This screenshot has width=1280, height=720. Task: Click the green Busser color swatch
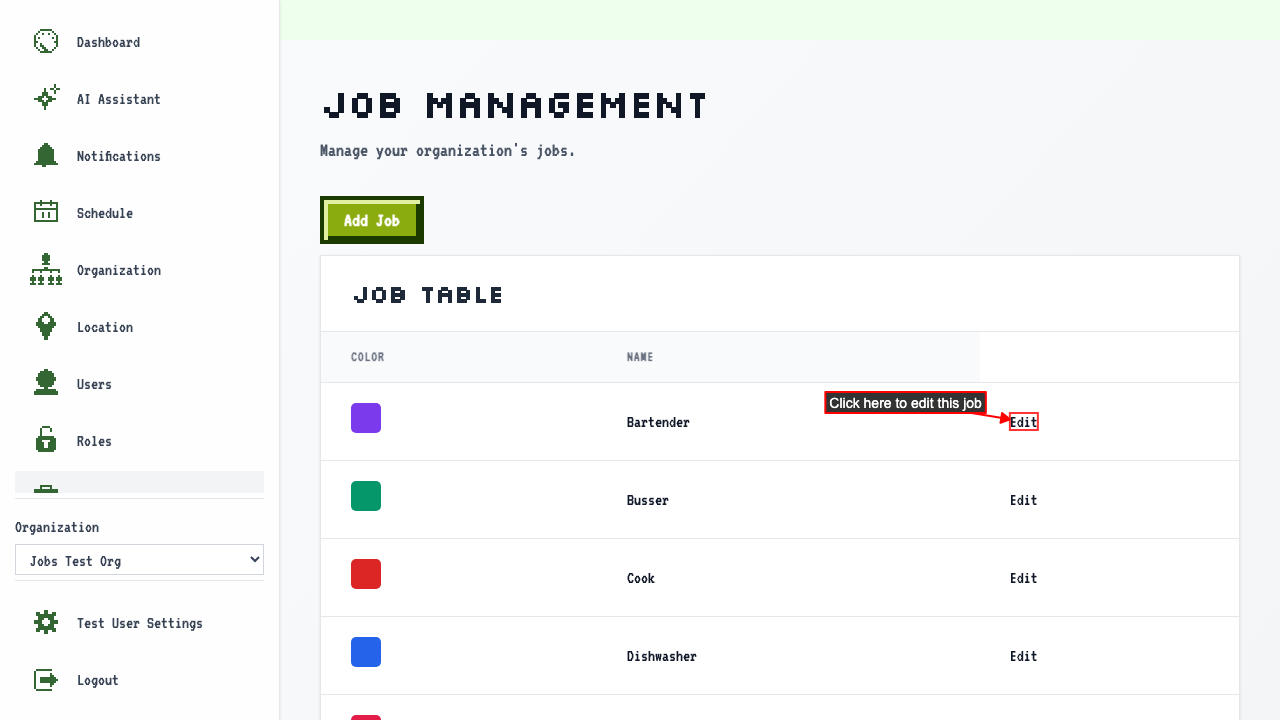[366, 496]
